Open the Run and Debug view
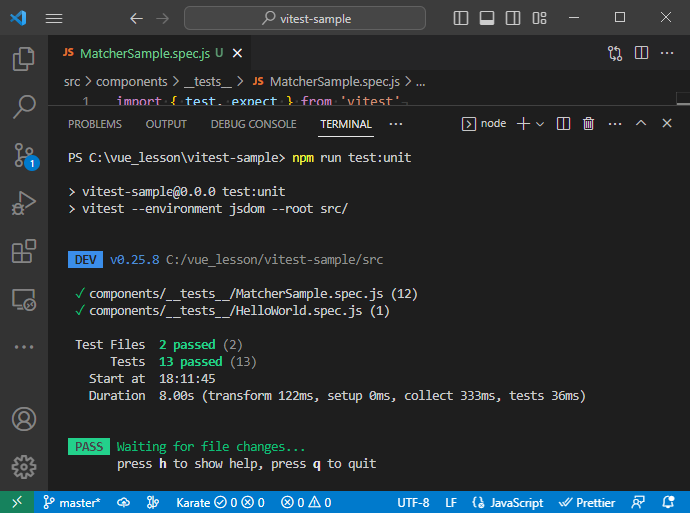Screen dimensions: 690x513 [24, 203]
